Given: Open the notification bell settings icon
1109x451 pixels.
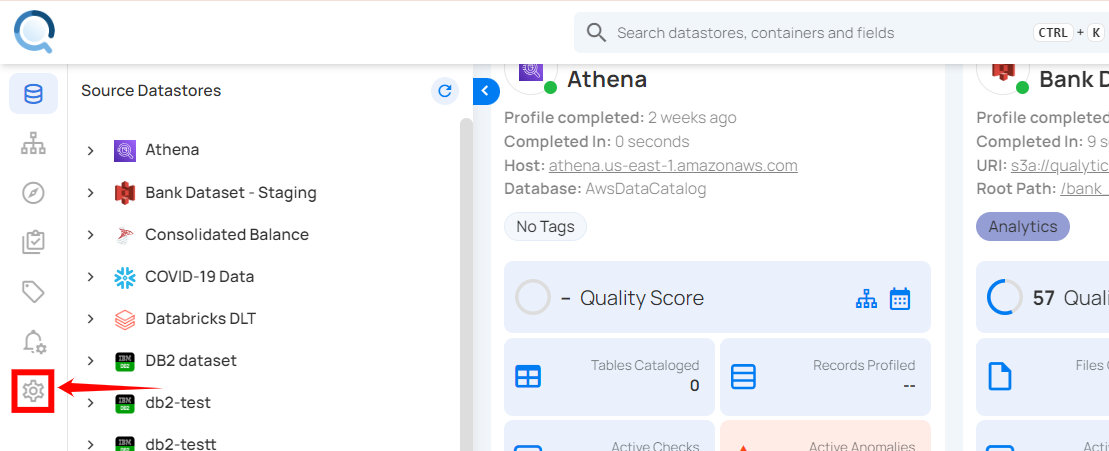Looking at the screenshot, I should 33,341.
